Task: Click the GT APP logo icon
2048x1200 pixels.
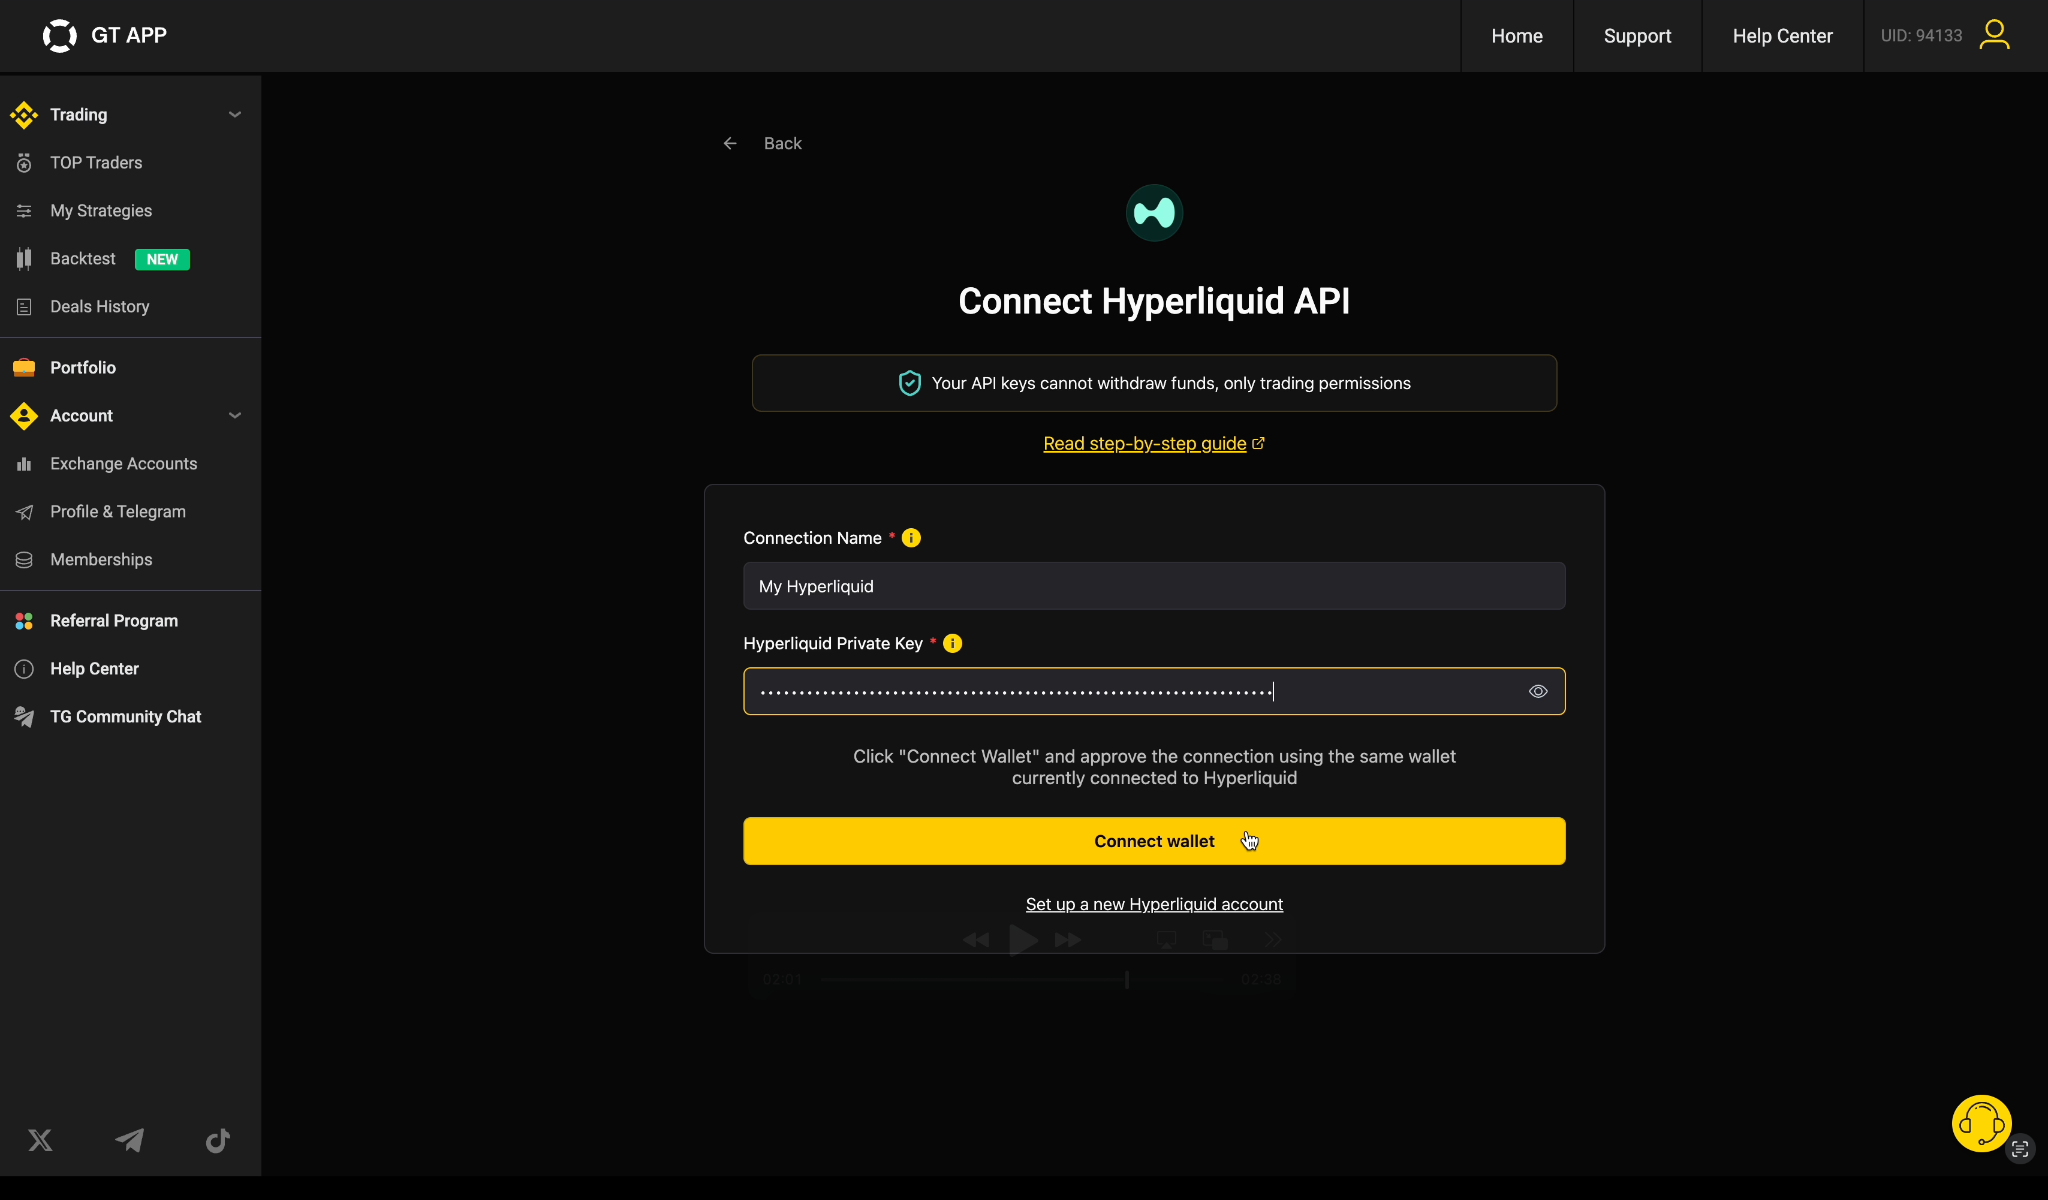Action: click(59, 35)
